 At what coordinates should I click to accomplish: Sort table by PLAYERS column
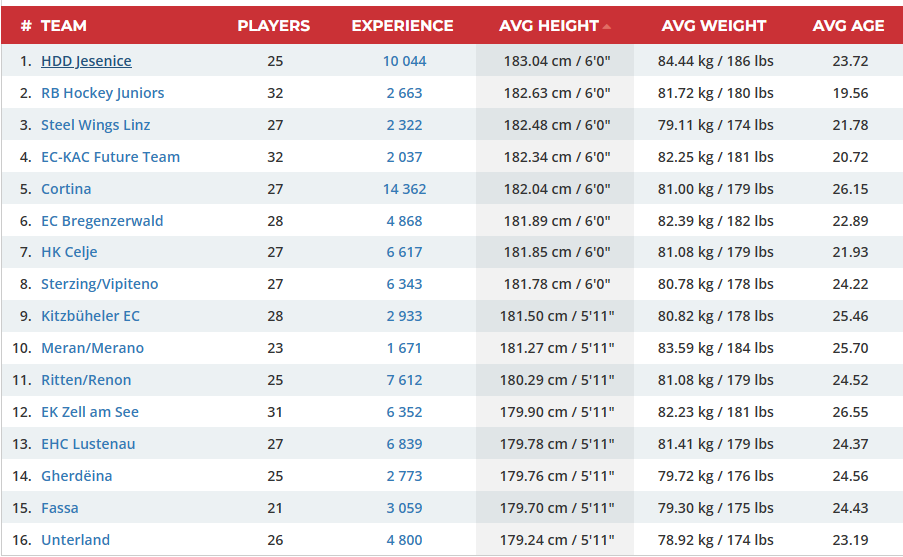pyautogui.click(x=273, y=26)
